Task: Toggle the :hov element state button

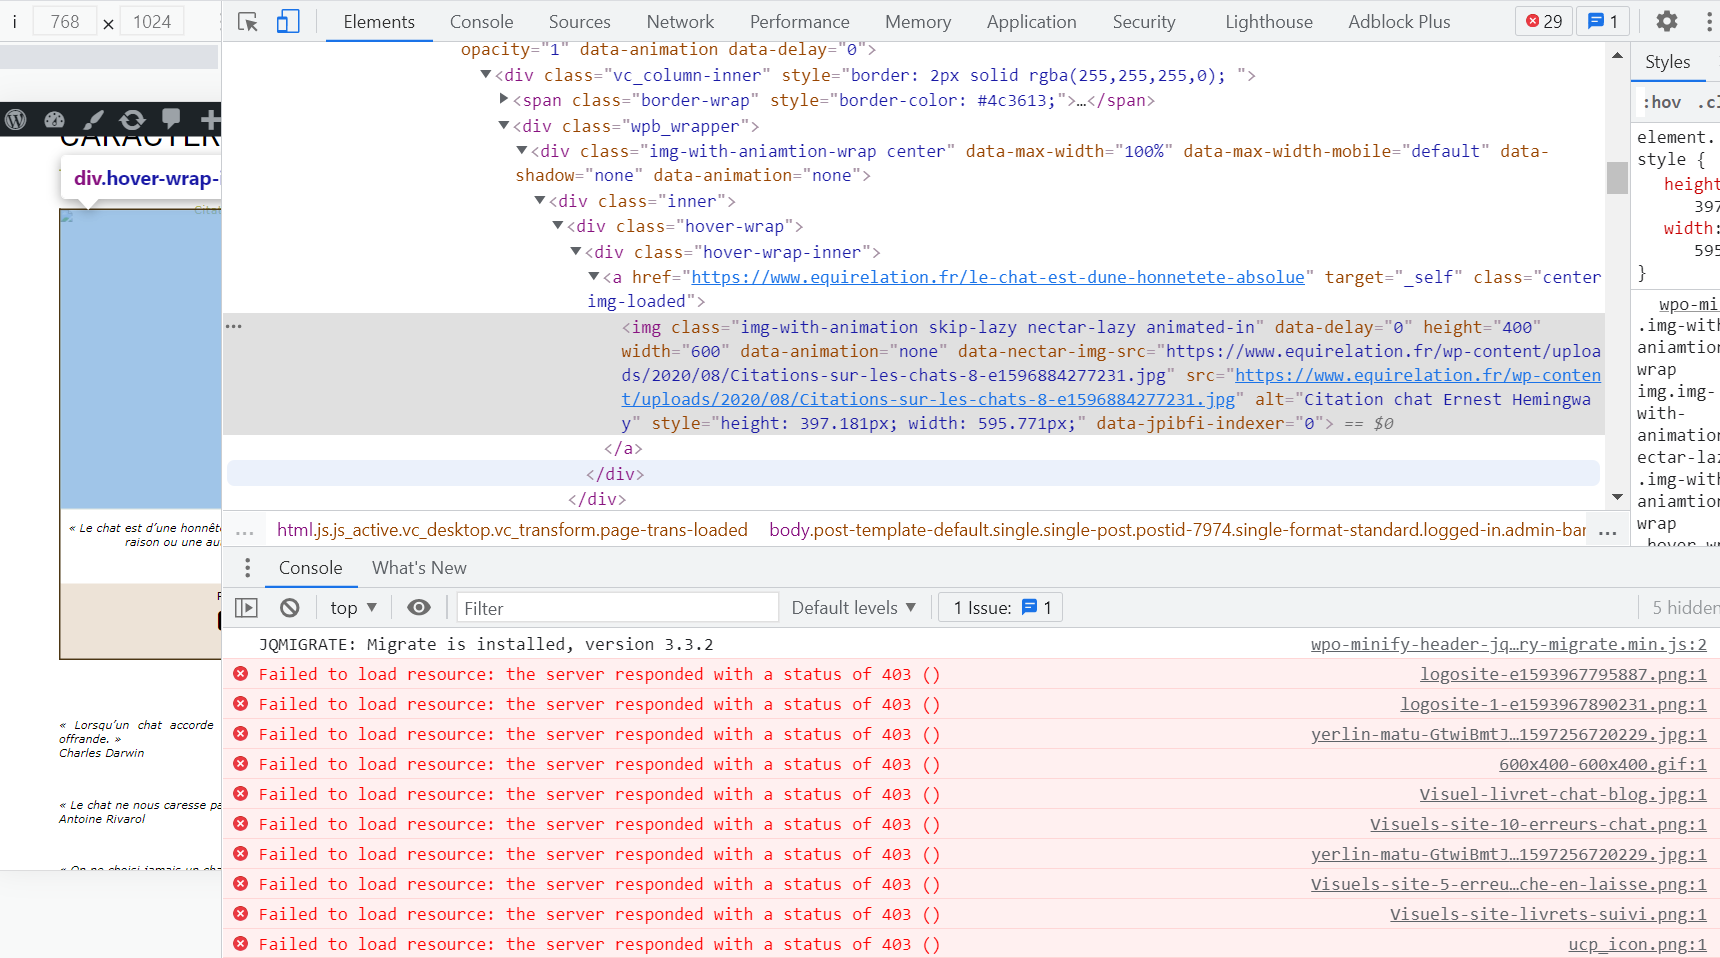Action: tap(1661, 102)
